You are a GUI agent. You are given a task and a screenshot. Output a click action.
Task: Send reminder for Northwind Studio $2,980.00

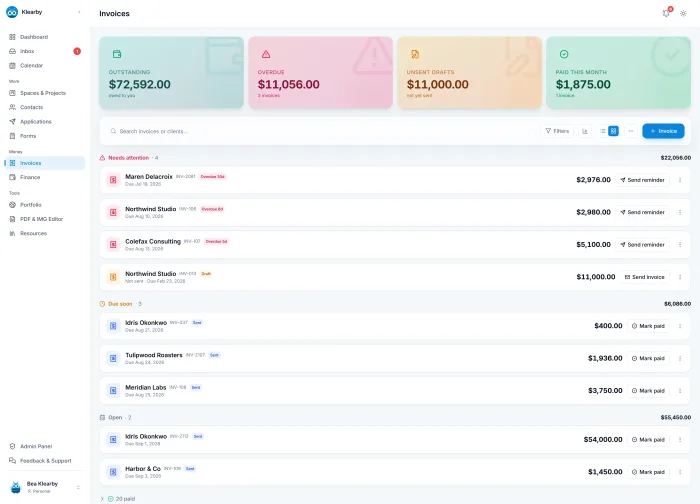coord(642,212)
